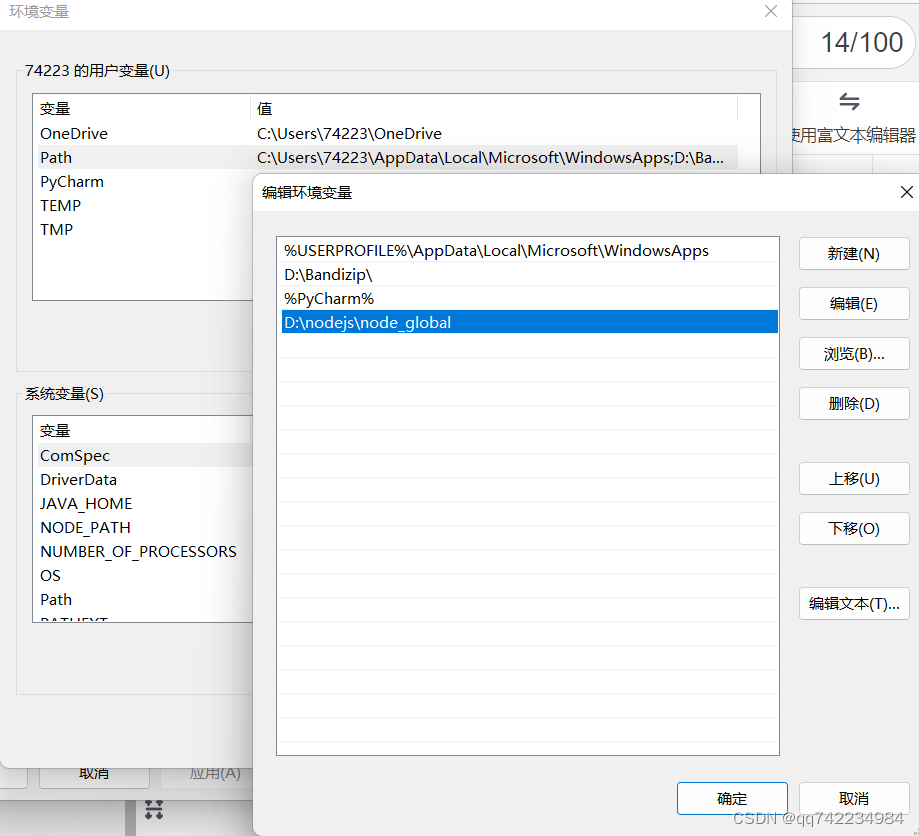Select the WindowsApps path entry
The image size is (919, 836).
496,250
